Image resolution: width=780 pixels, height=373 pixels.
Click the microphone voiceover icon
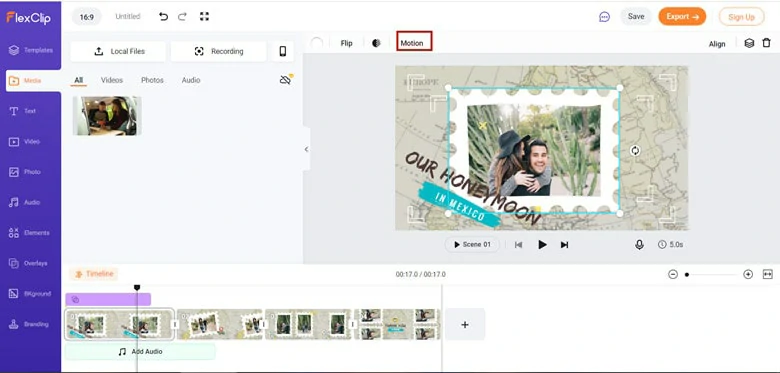pos(639,245)
